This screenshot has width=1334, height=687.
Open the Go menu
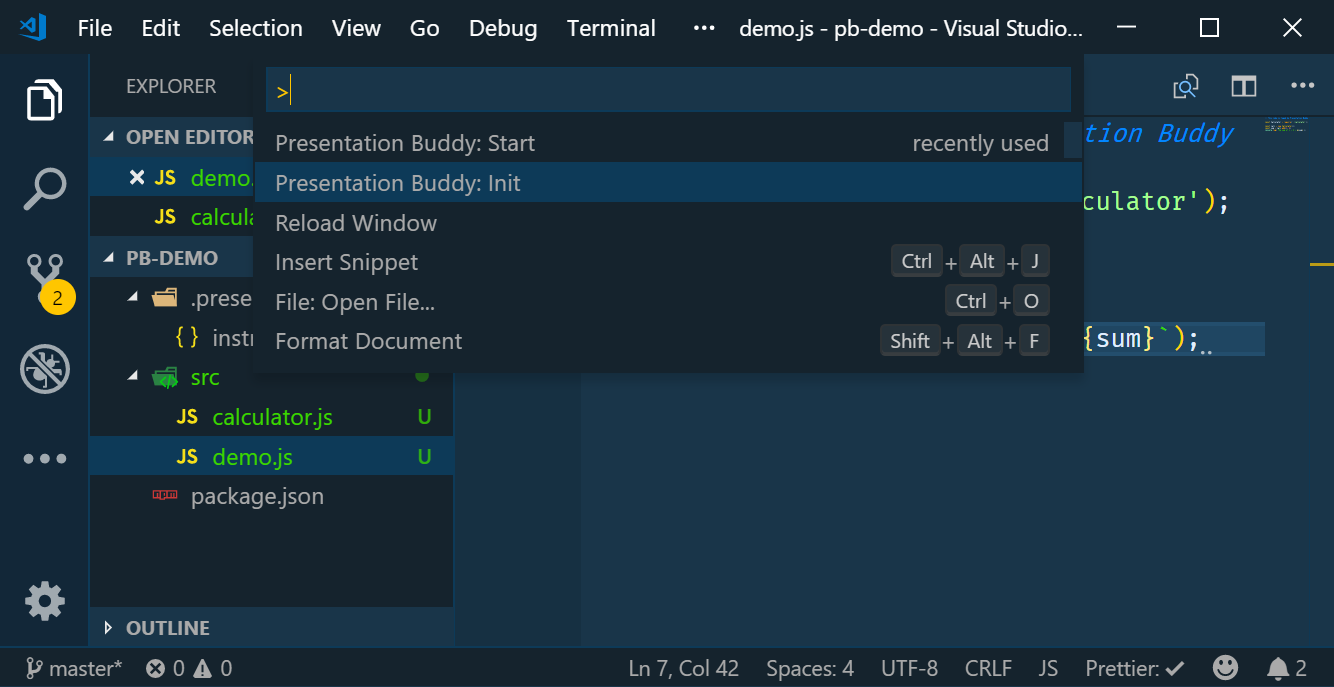point(425,28)
